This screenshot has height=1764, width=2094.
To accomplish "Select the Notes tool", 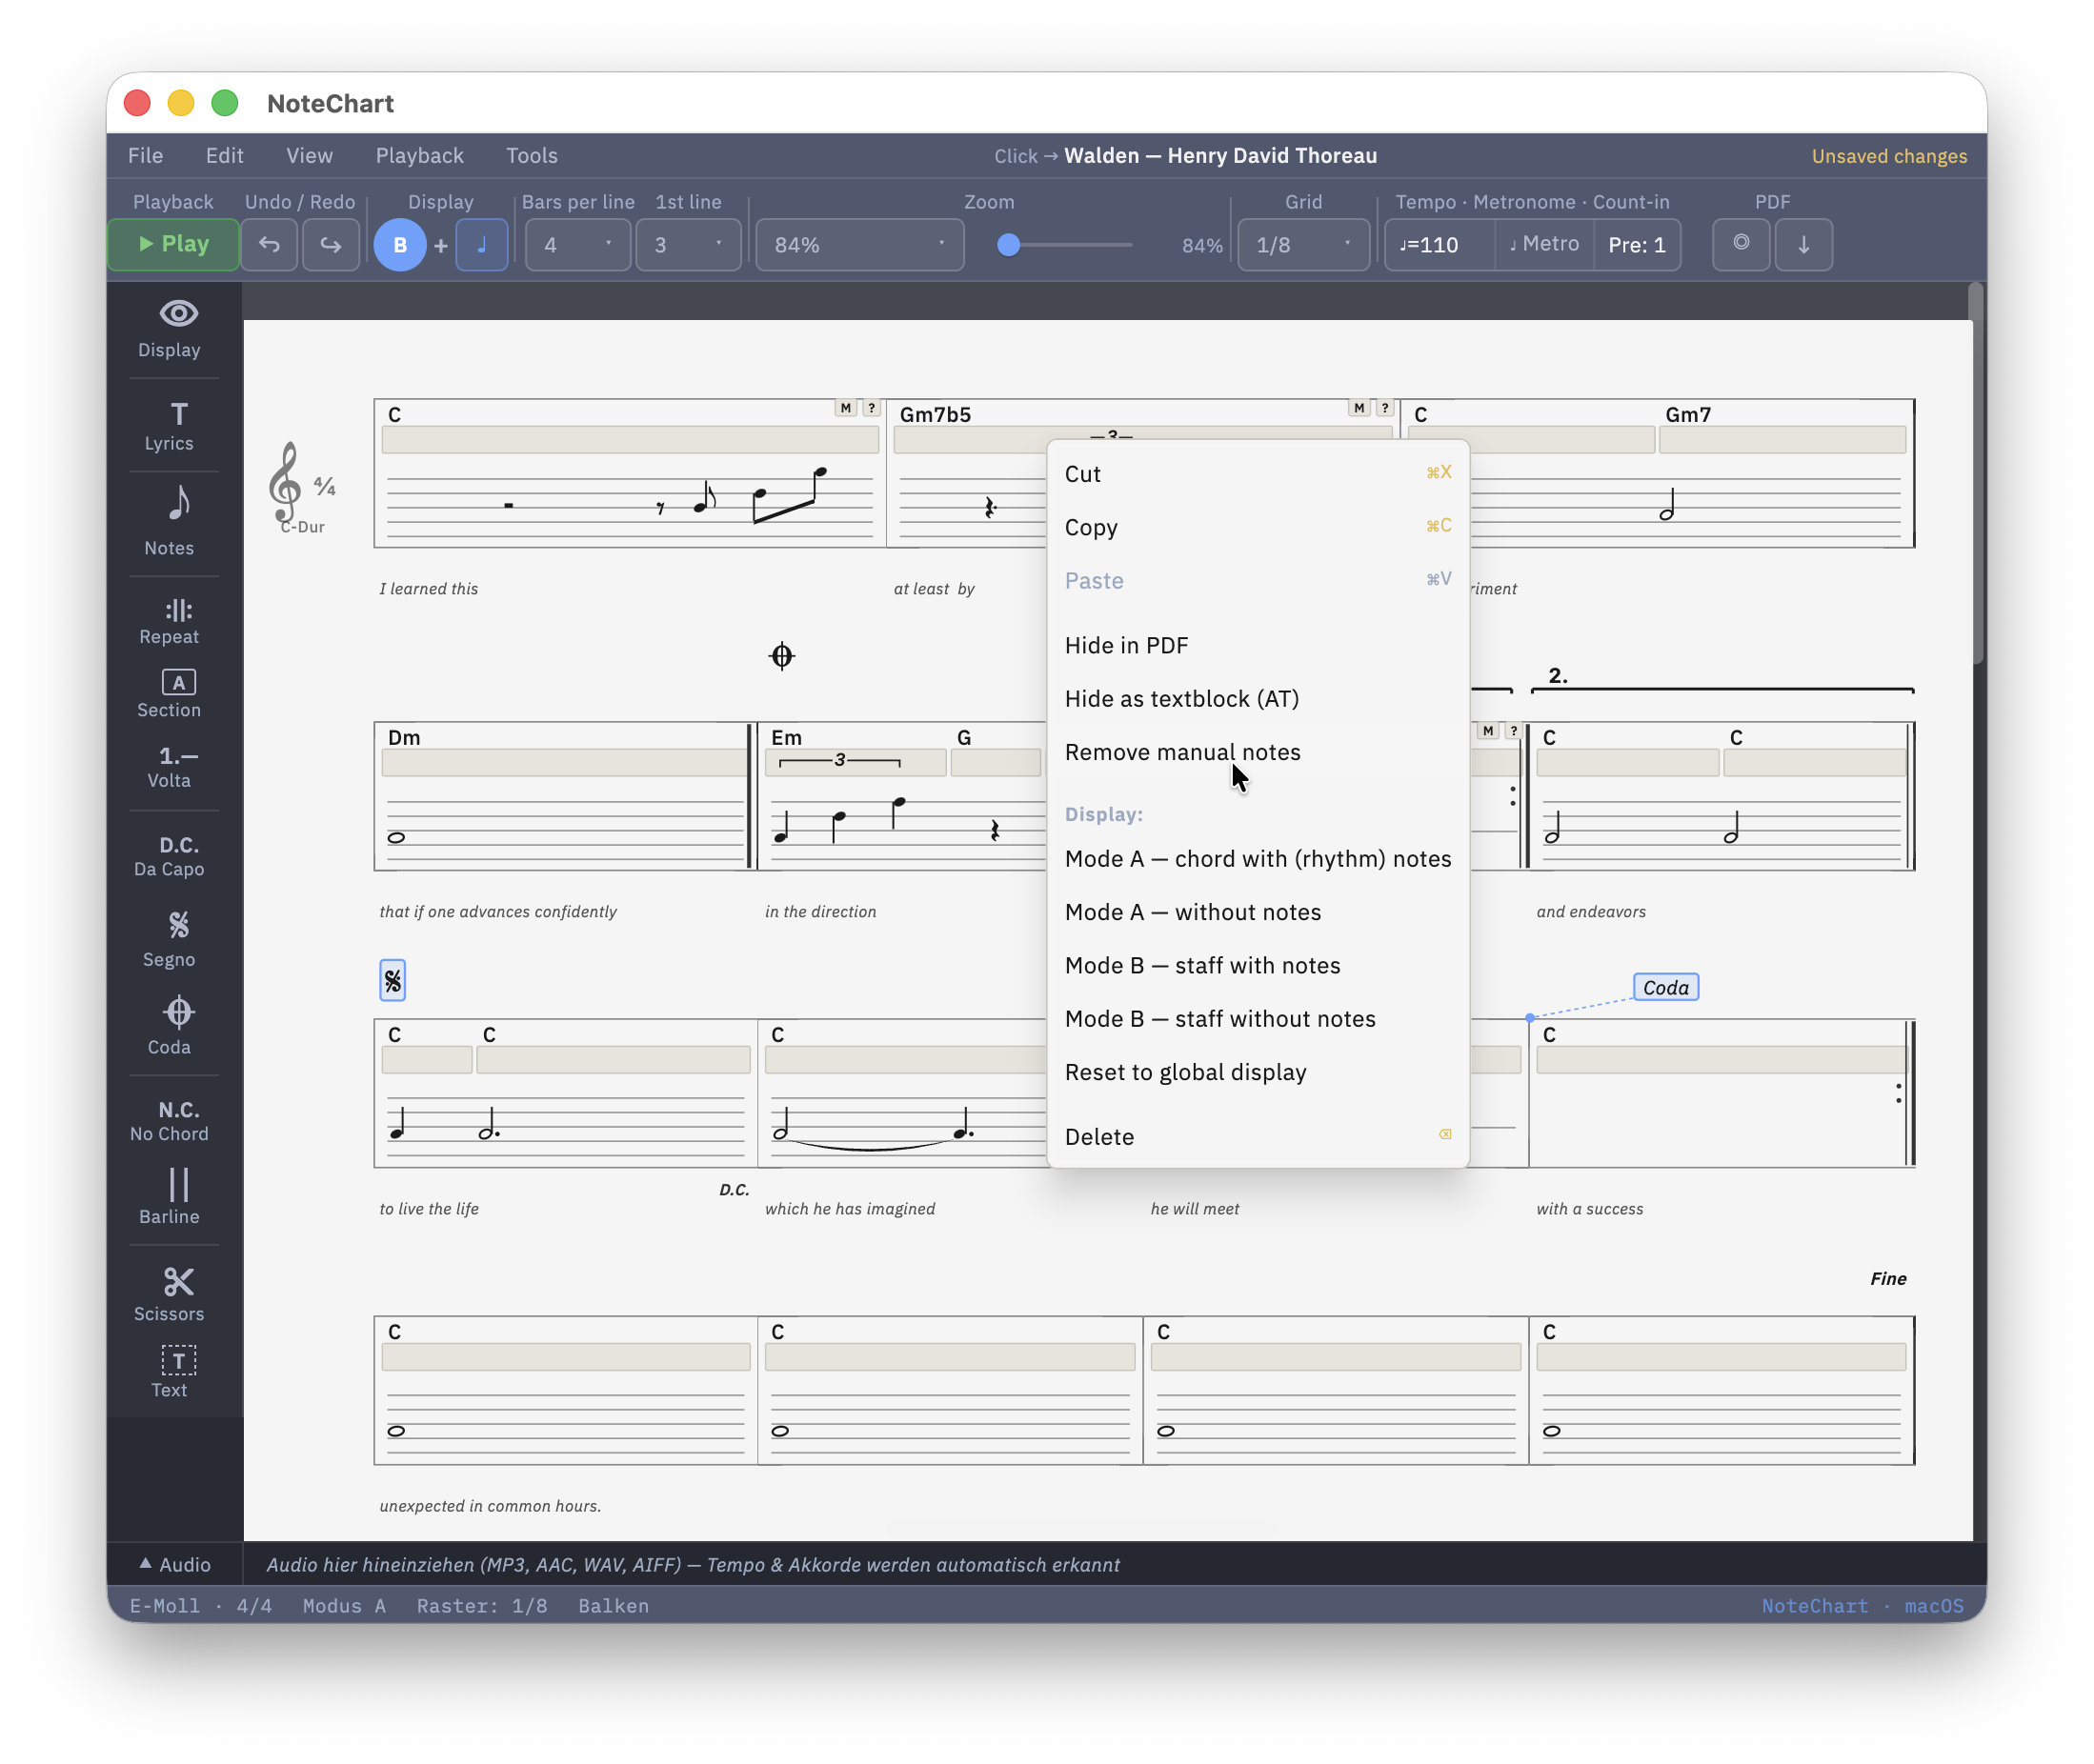I will click(x=169, y=521).
